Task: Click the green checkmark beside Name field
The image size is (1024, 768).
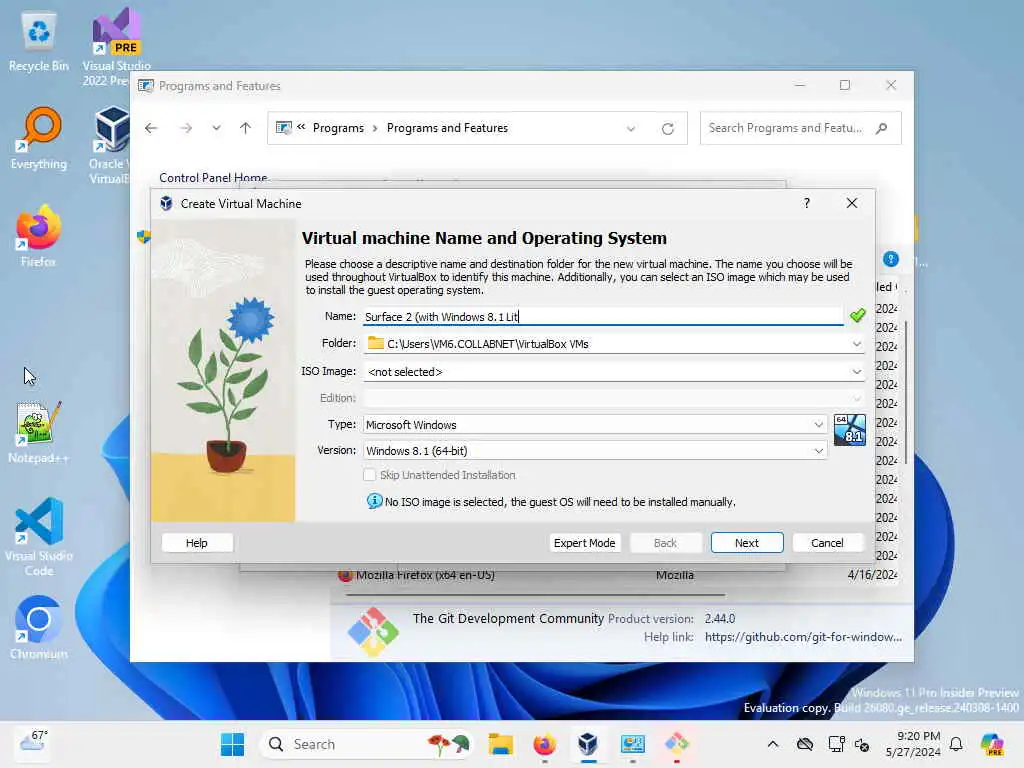Action: pyautogui.click(x=857, y=315)
